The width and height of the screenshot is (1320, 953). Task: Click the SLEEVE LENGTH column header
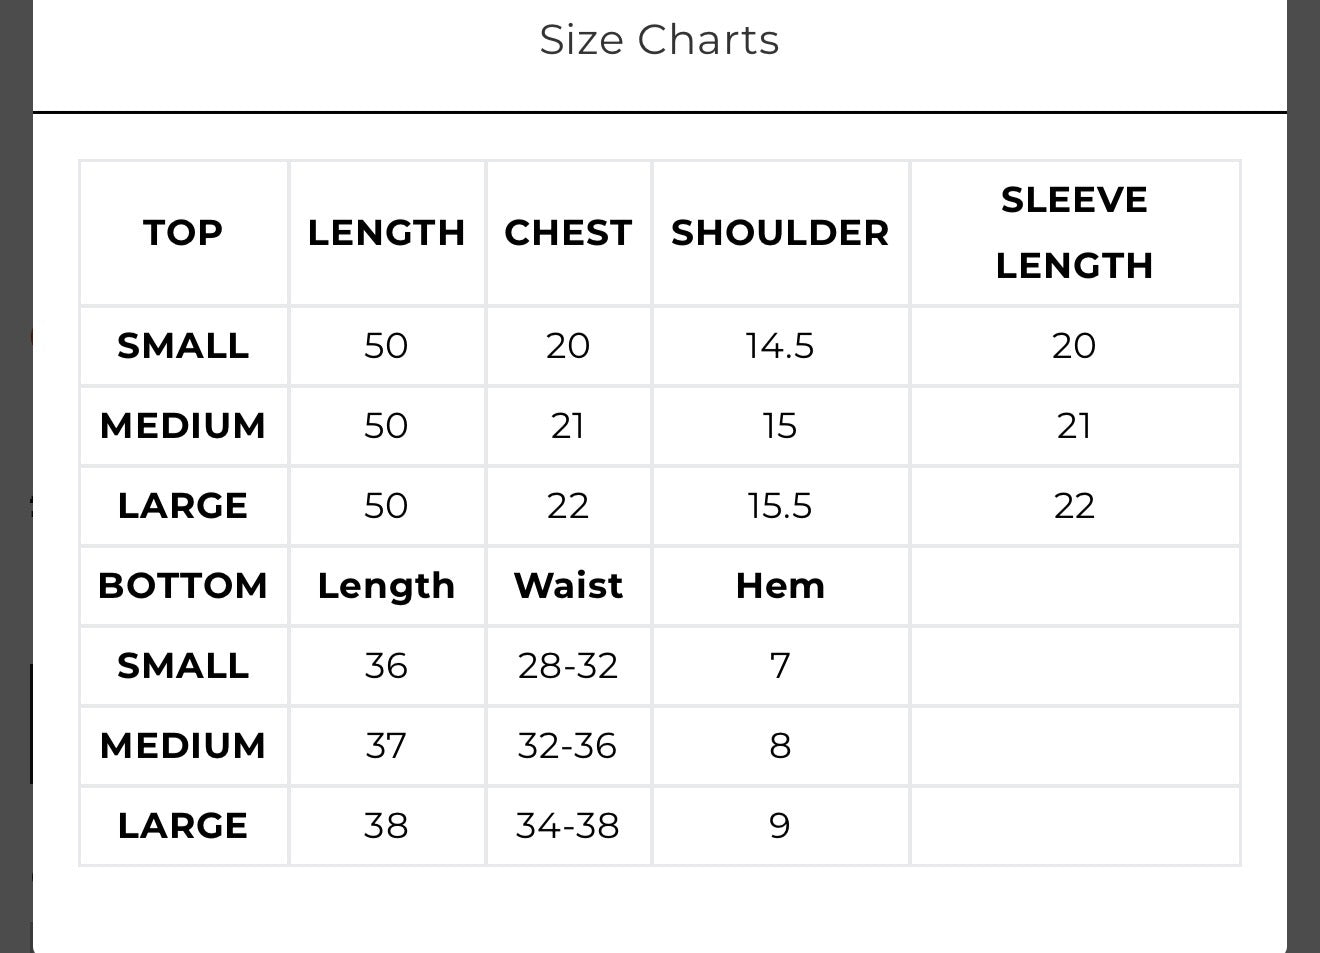1075,233
